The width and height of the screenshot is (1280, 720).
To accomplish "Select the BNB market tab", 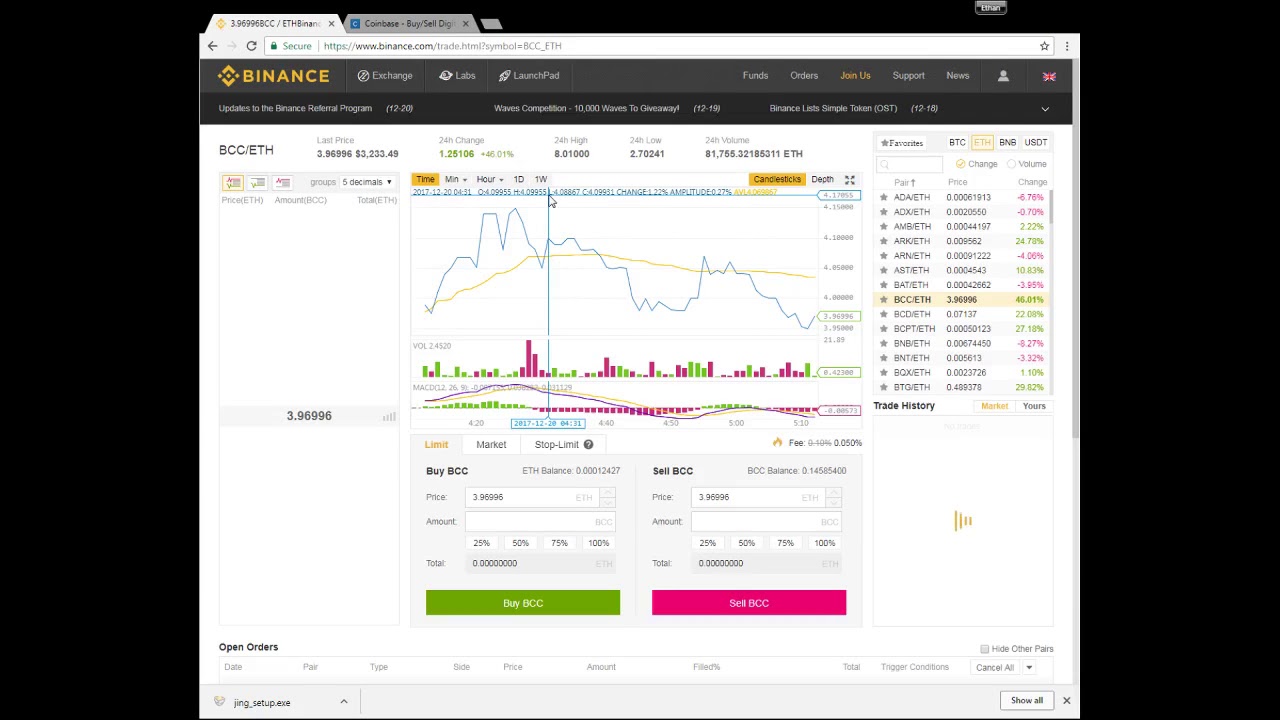I will (x=1007, y=143).
